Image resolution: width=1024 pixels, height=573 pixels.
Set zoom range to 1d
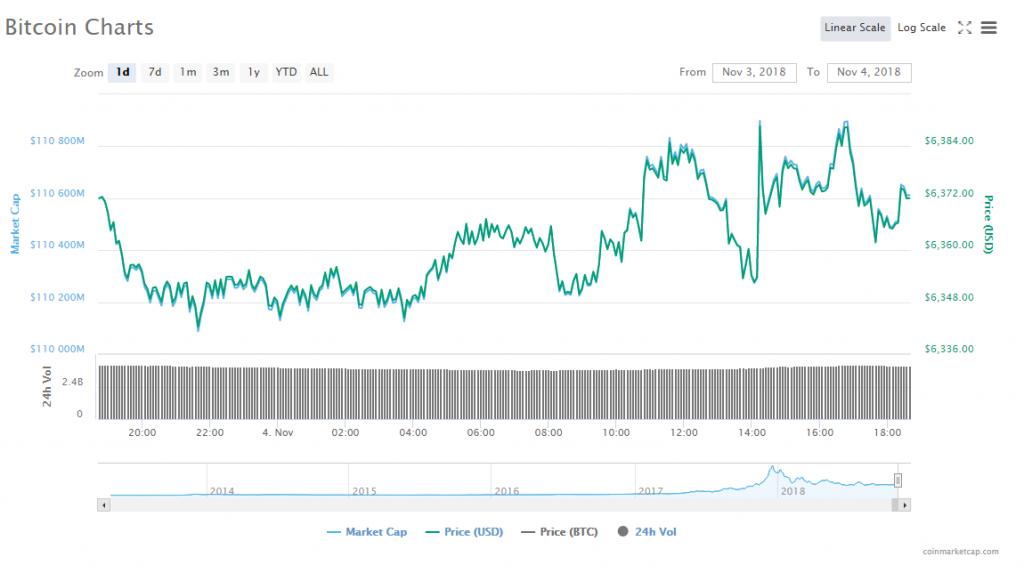pos(122,72)
